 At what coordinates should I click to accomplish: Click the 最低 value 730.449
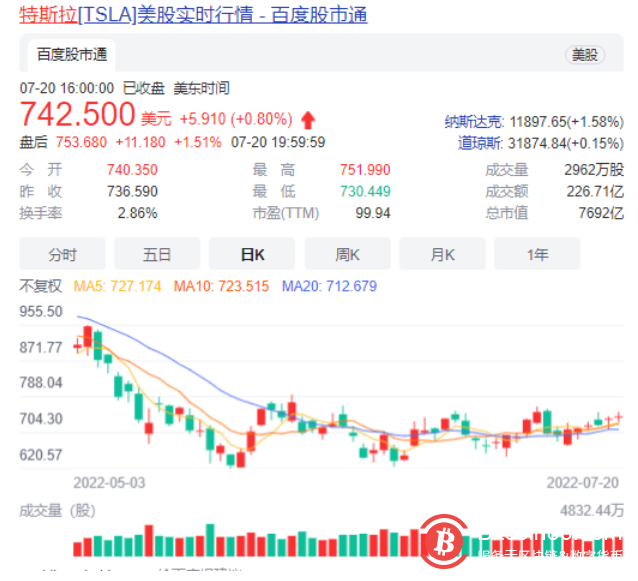[365, 191]
